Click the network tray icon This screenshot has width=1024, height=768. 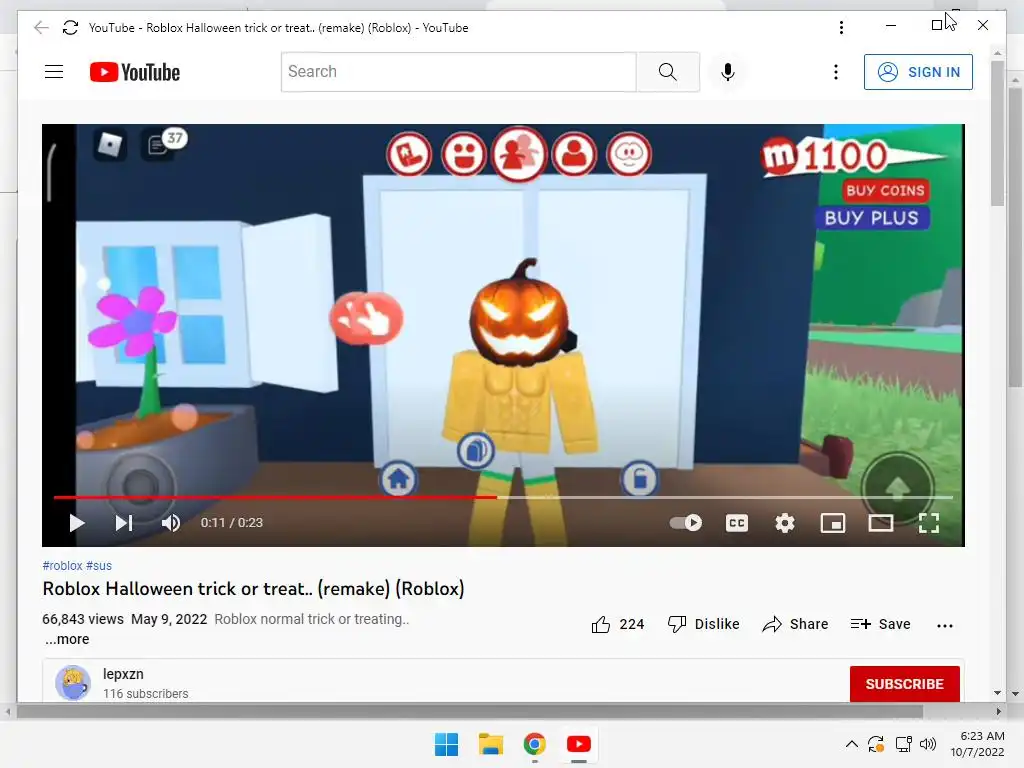click(x=904, y=744)
